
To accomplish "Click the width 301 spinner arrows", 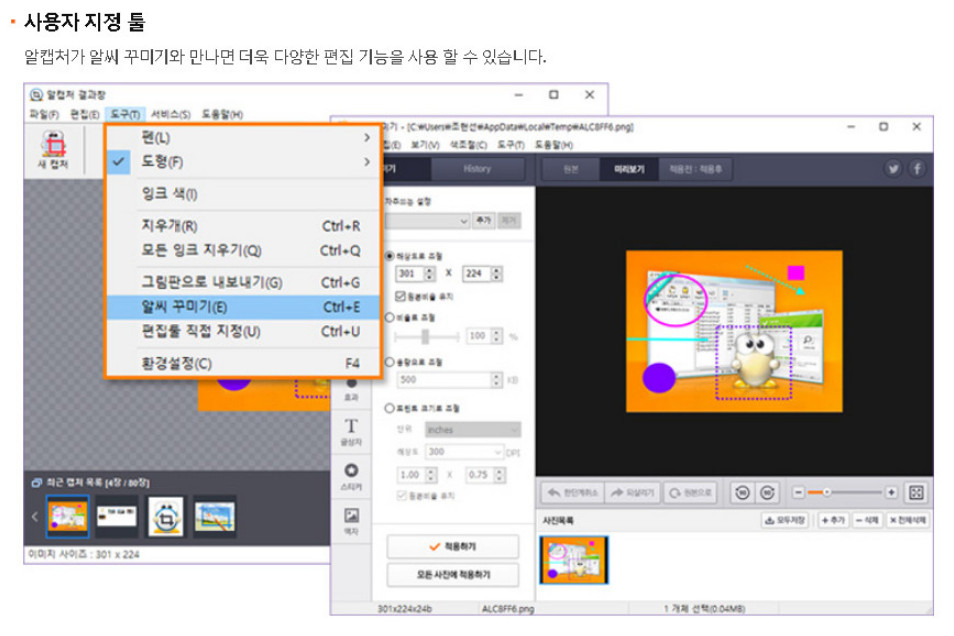I will [x=430, y=274].
